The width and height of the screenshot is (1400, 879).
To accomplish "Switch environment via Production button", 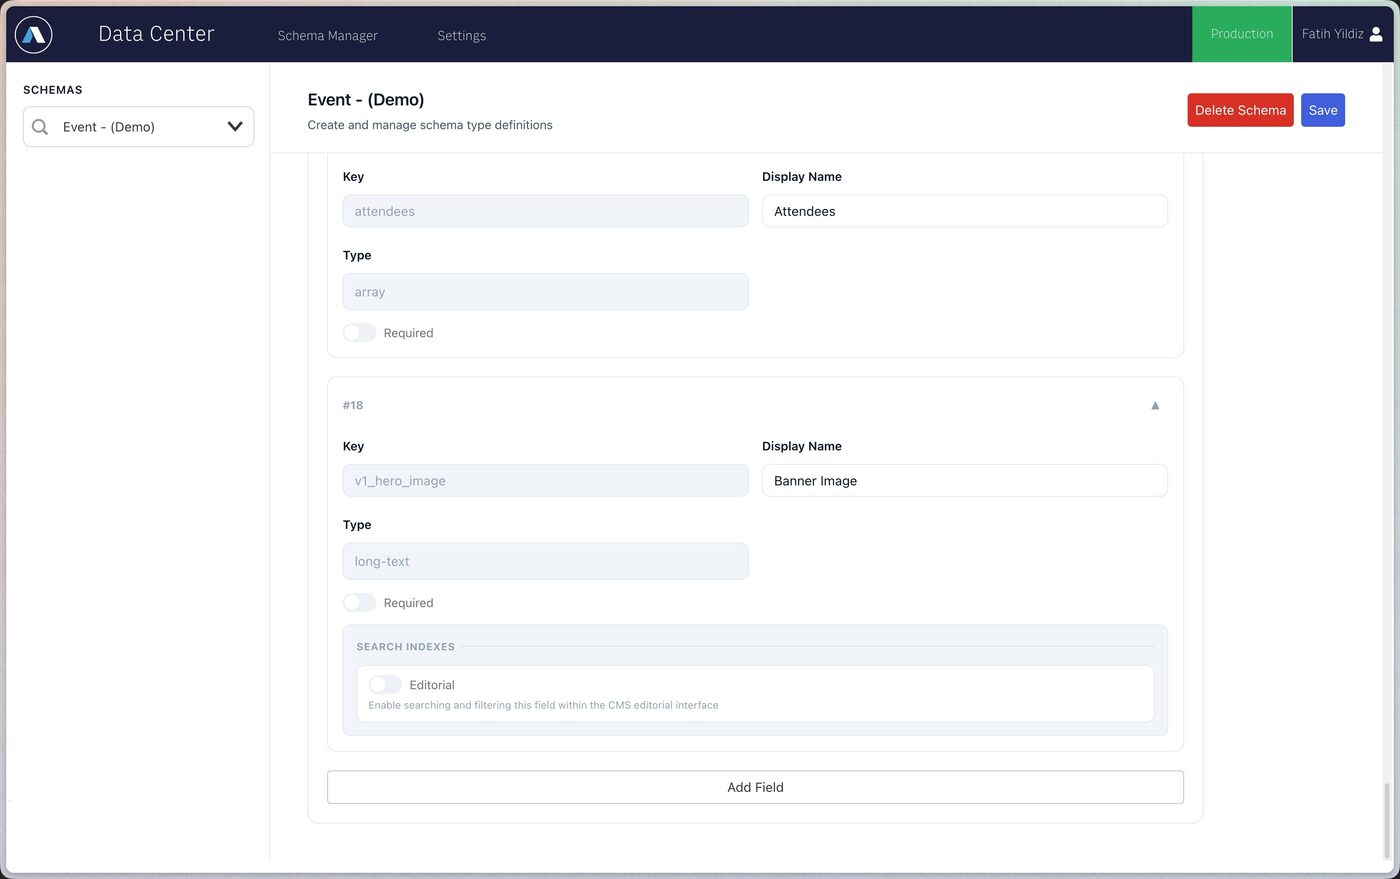I will click(x=1241, y=34).
